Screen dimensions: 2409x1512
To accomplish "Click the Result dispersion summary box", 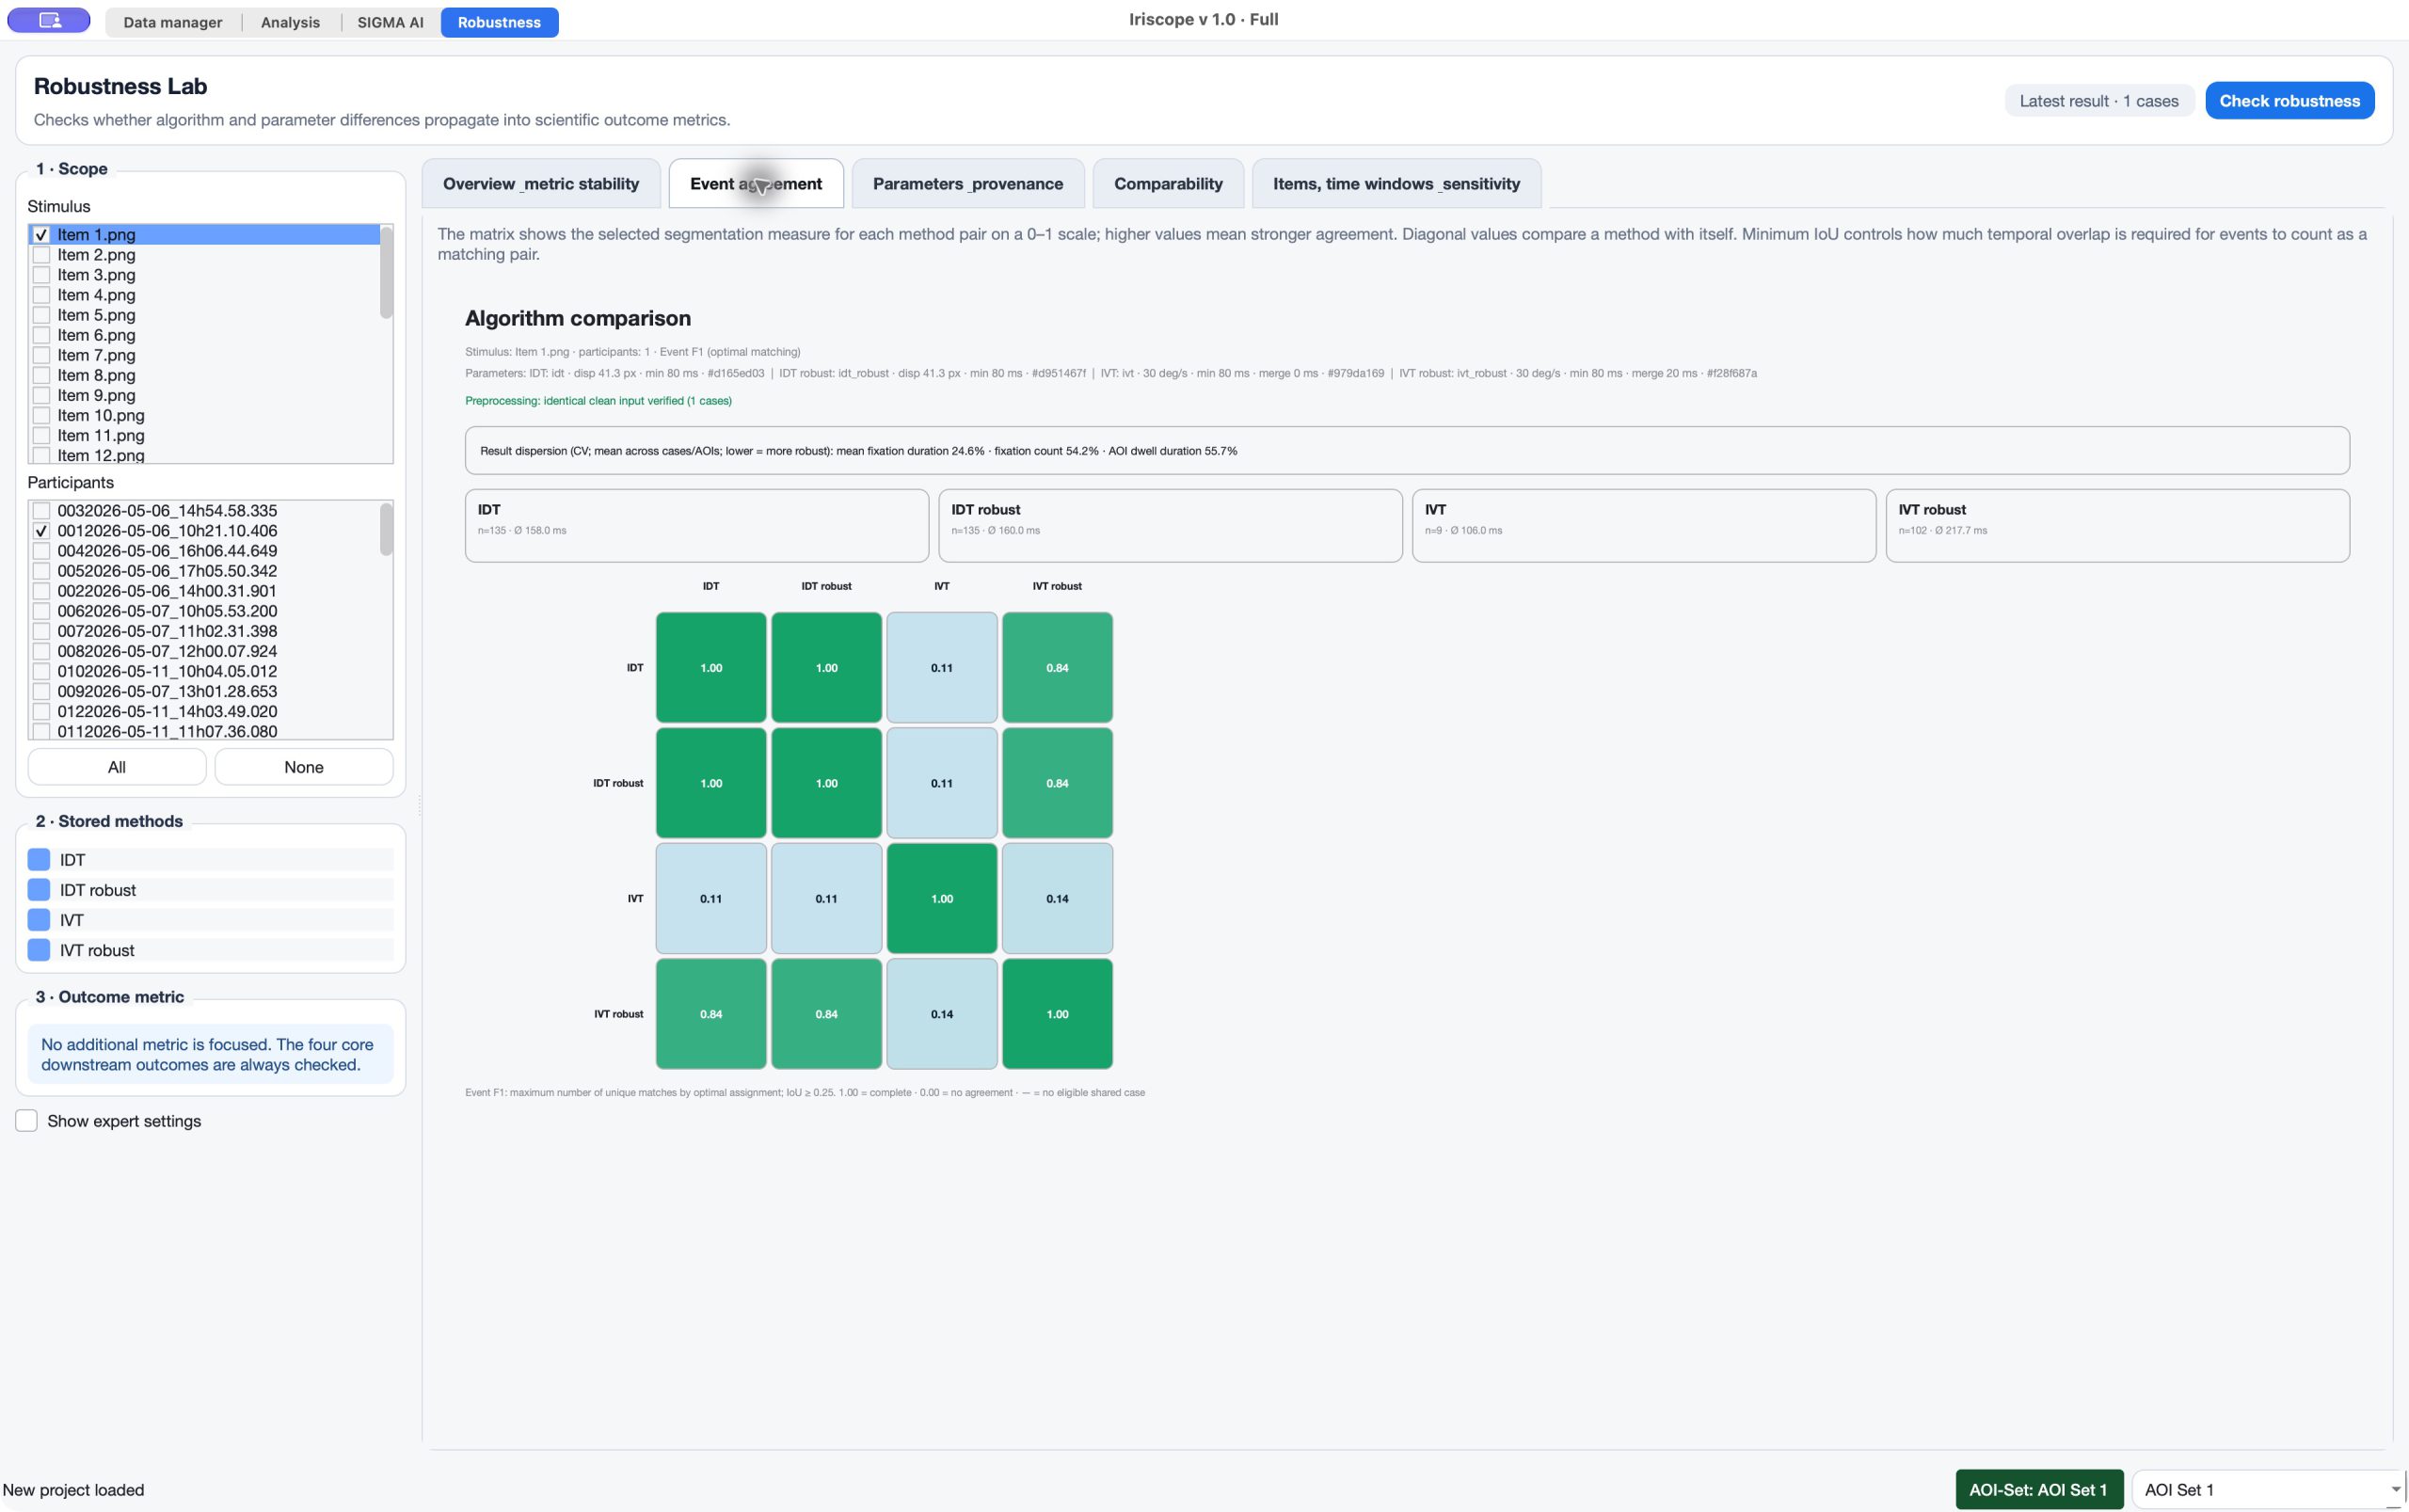I will coord(1407,451).
